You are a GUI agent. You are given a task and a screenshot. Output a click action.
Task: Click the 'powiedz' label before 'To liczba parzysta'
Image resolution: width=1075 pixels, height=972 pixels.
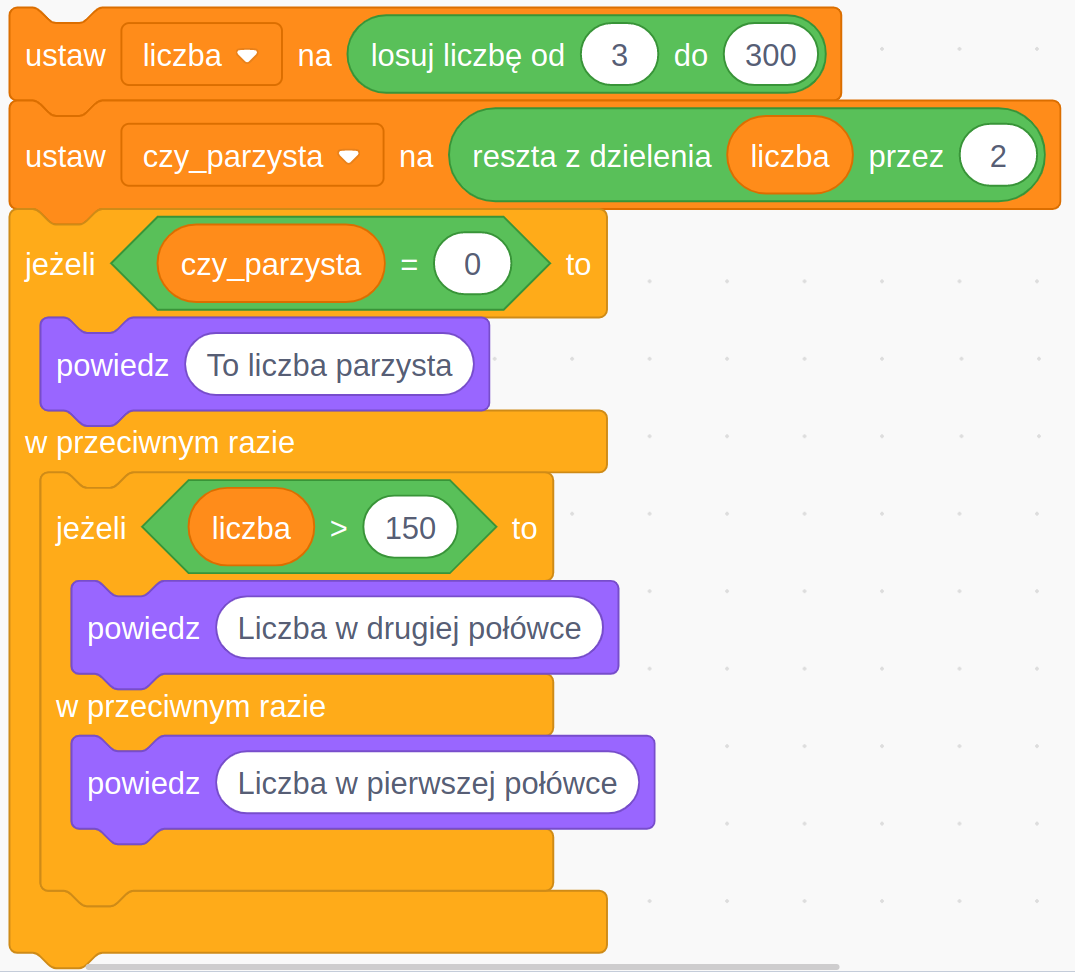(x=112, y=366)
